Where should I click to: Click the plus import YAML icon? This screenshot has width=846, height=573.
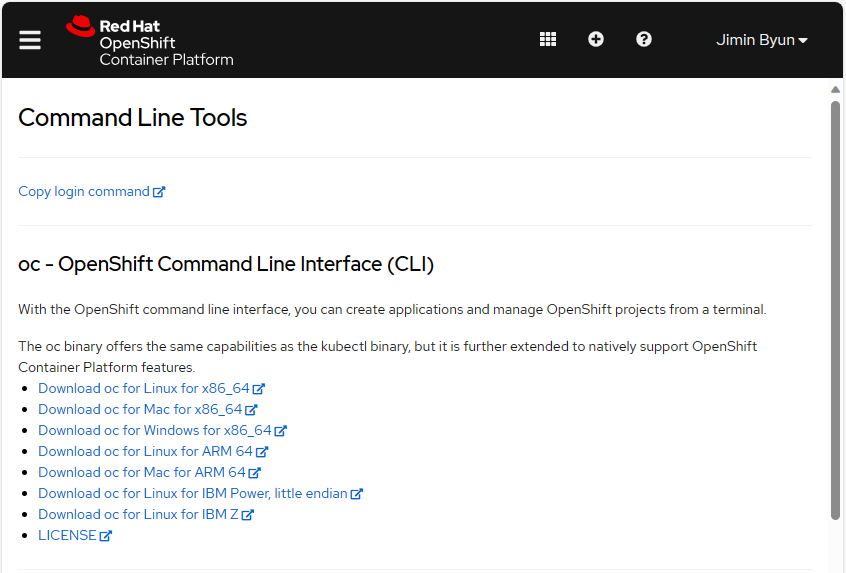click(596, 39)
